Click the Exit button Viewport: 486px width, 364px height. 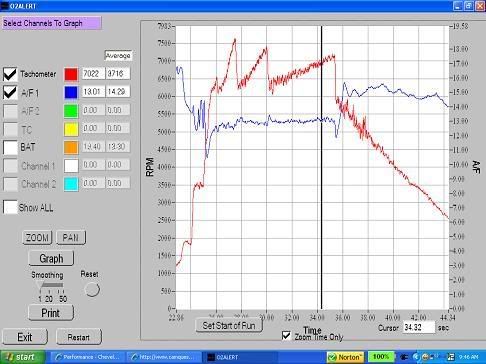25,337
